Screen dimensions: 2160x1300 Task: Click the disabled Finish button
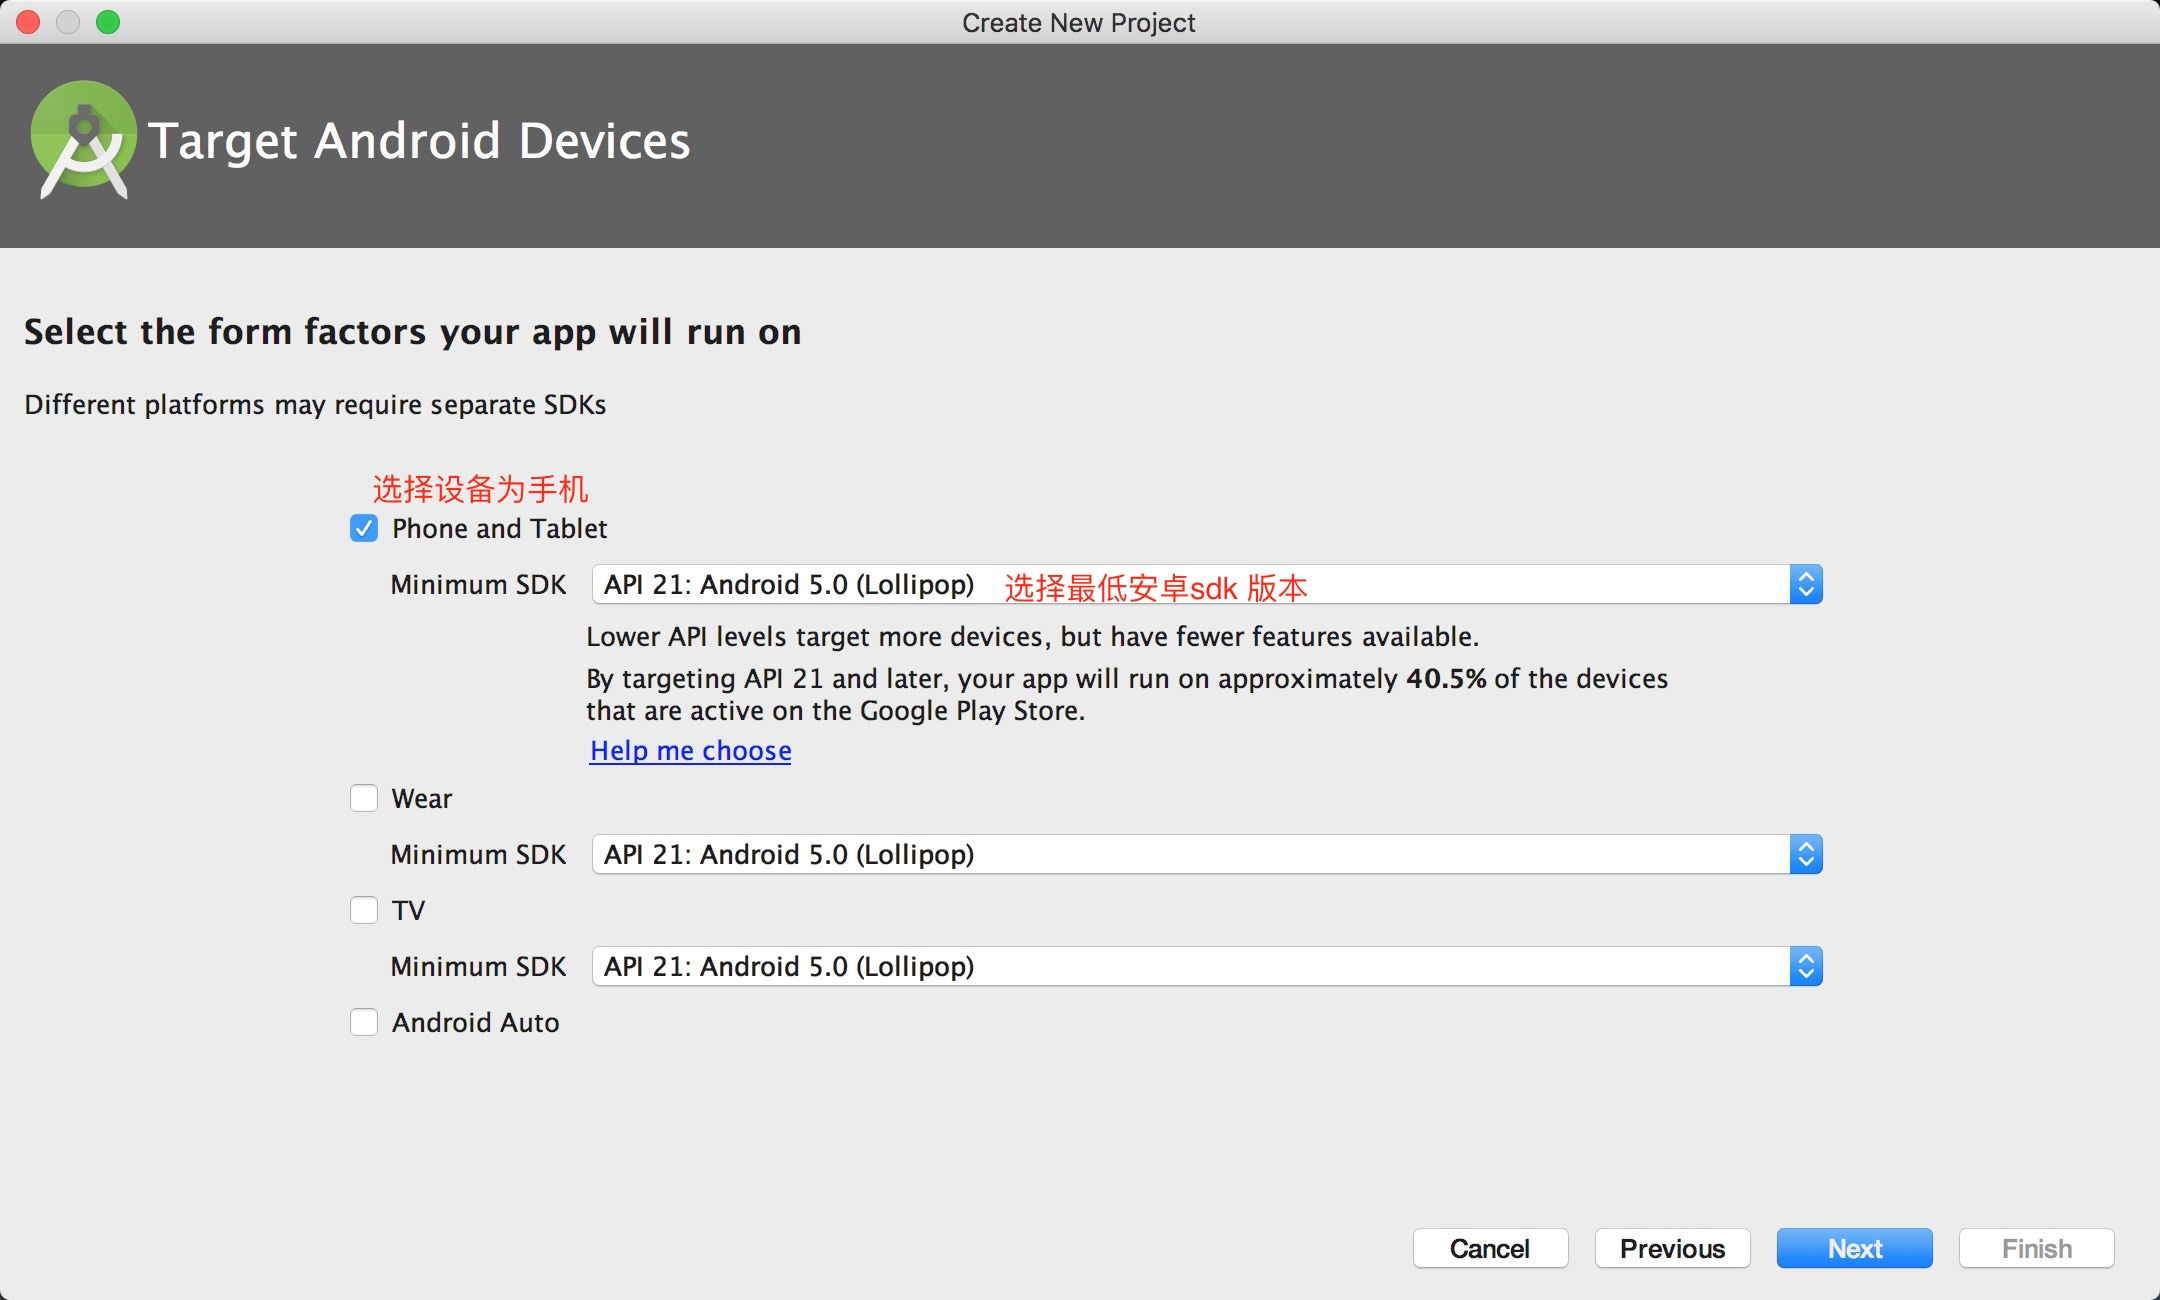coord(2036,1248)
